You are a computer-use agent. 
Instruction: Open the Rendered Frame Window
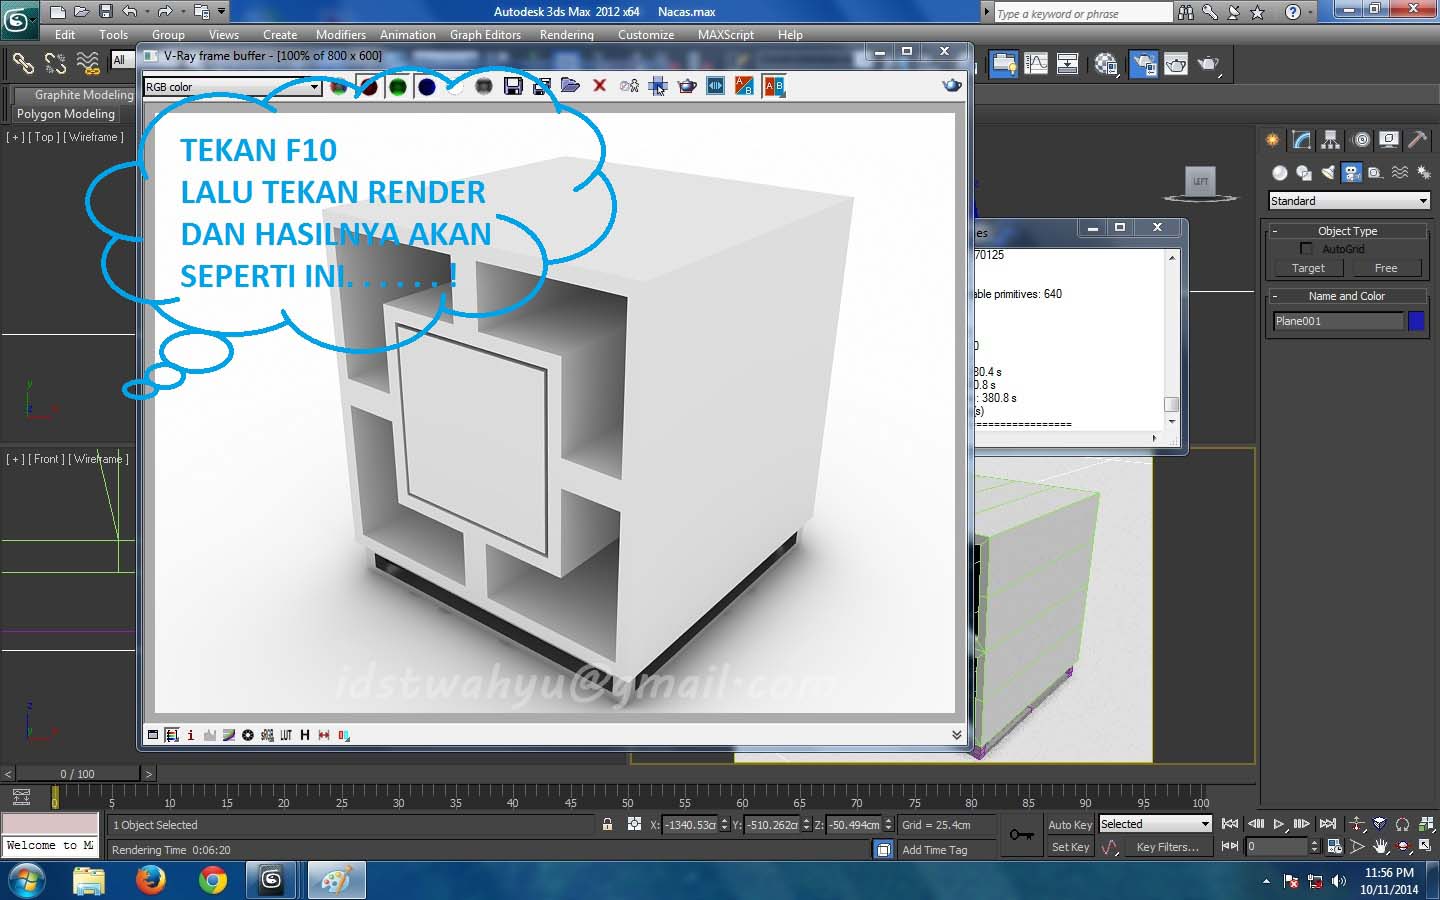tap(1176, 65)
